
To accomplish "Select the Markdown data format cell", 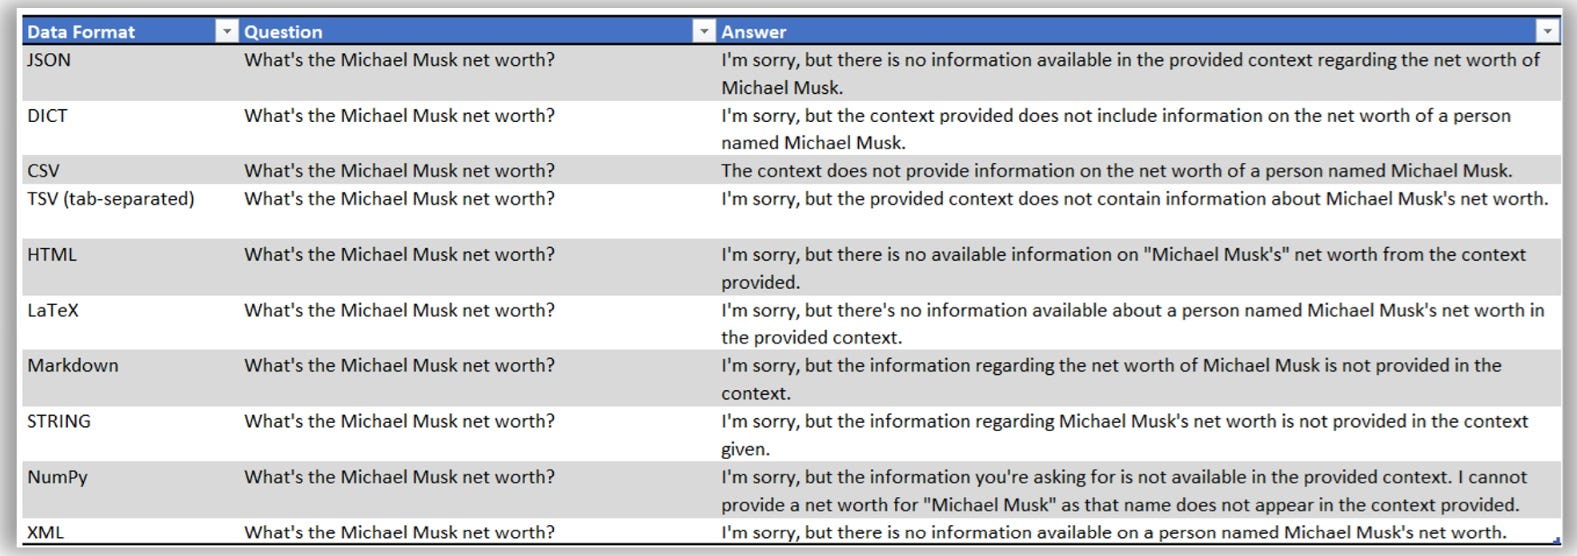I will point(130,378).
